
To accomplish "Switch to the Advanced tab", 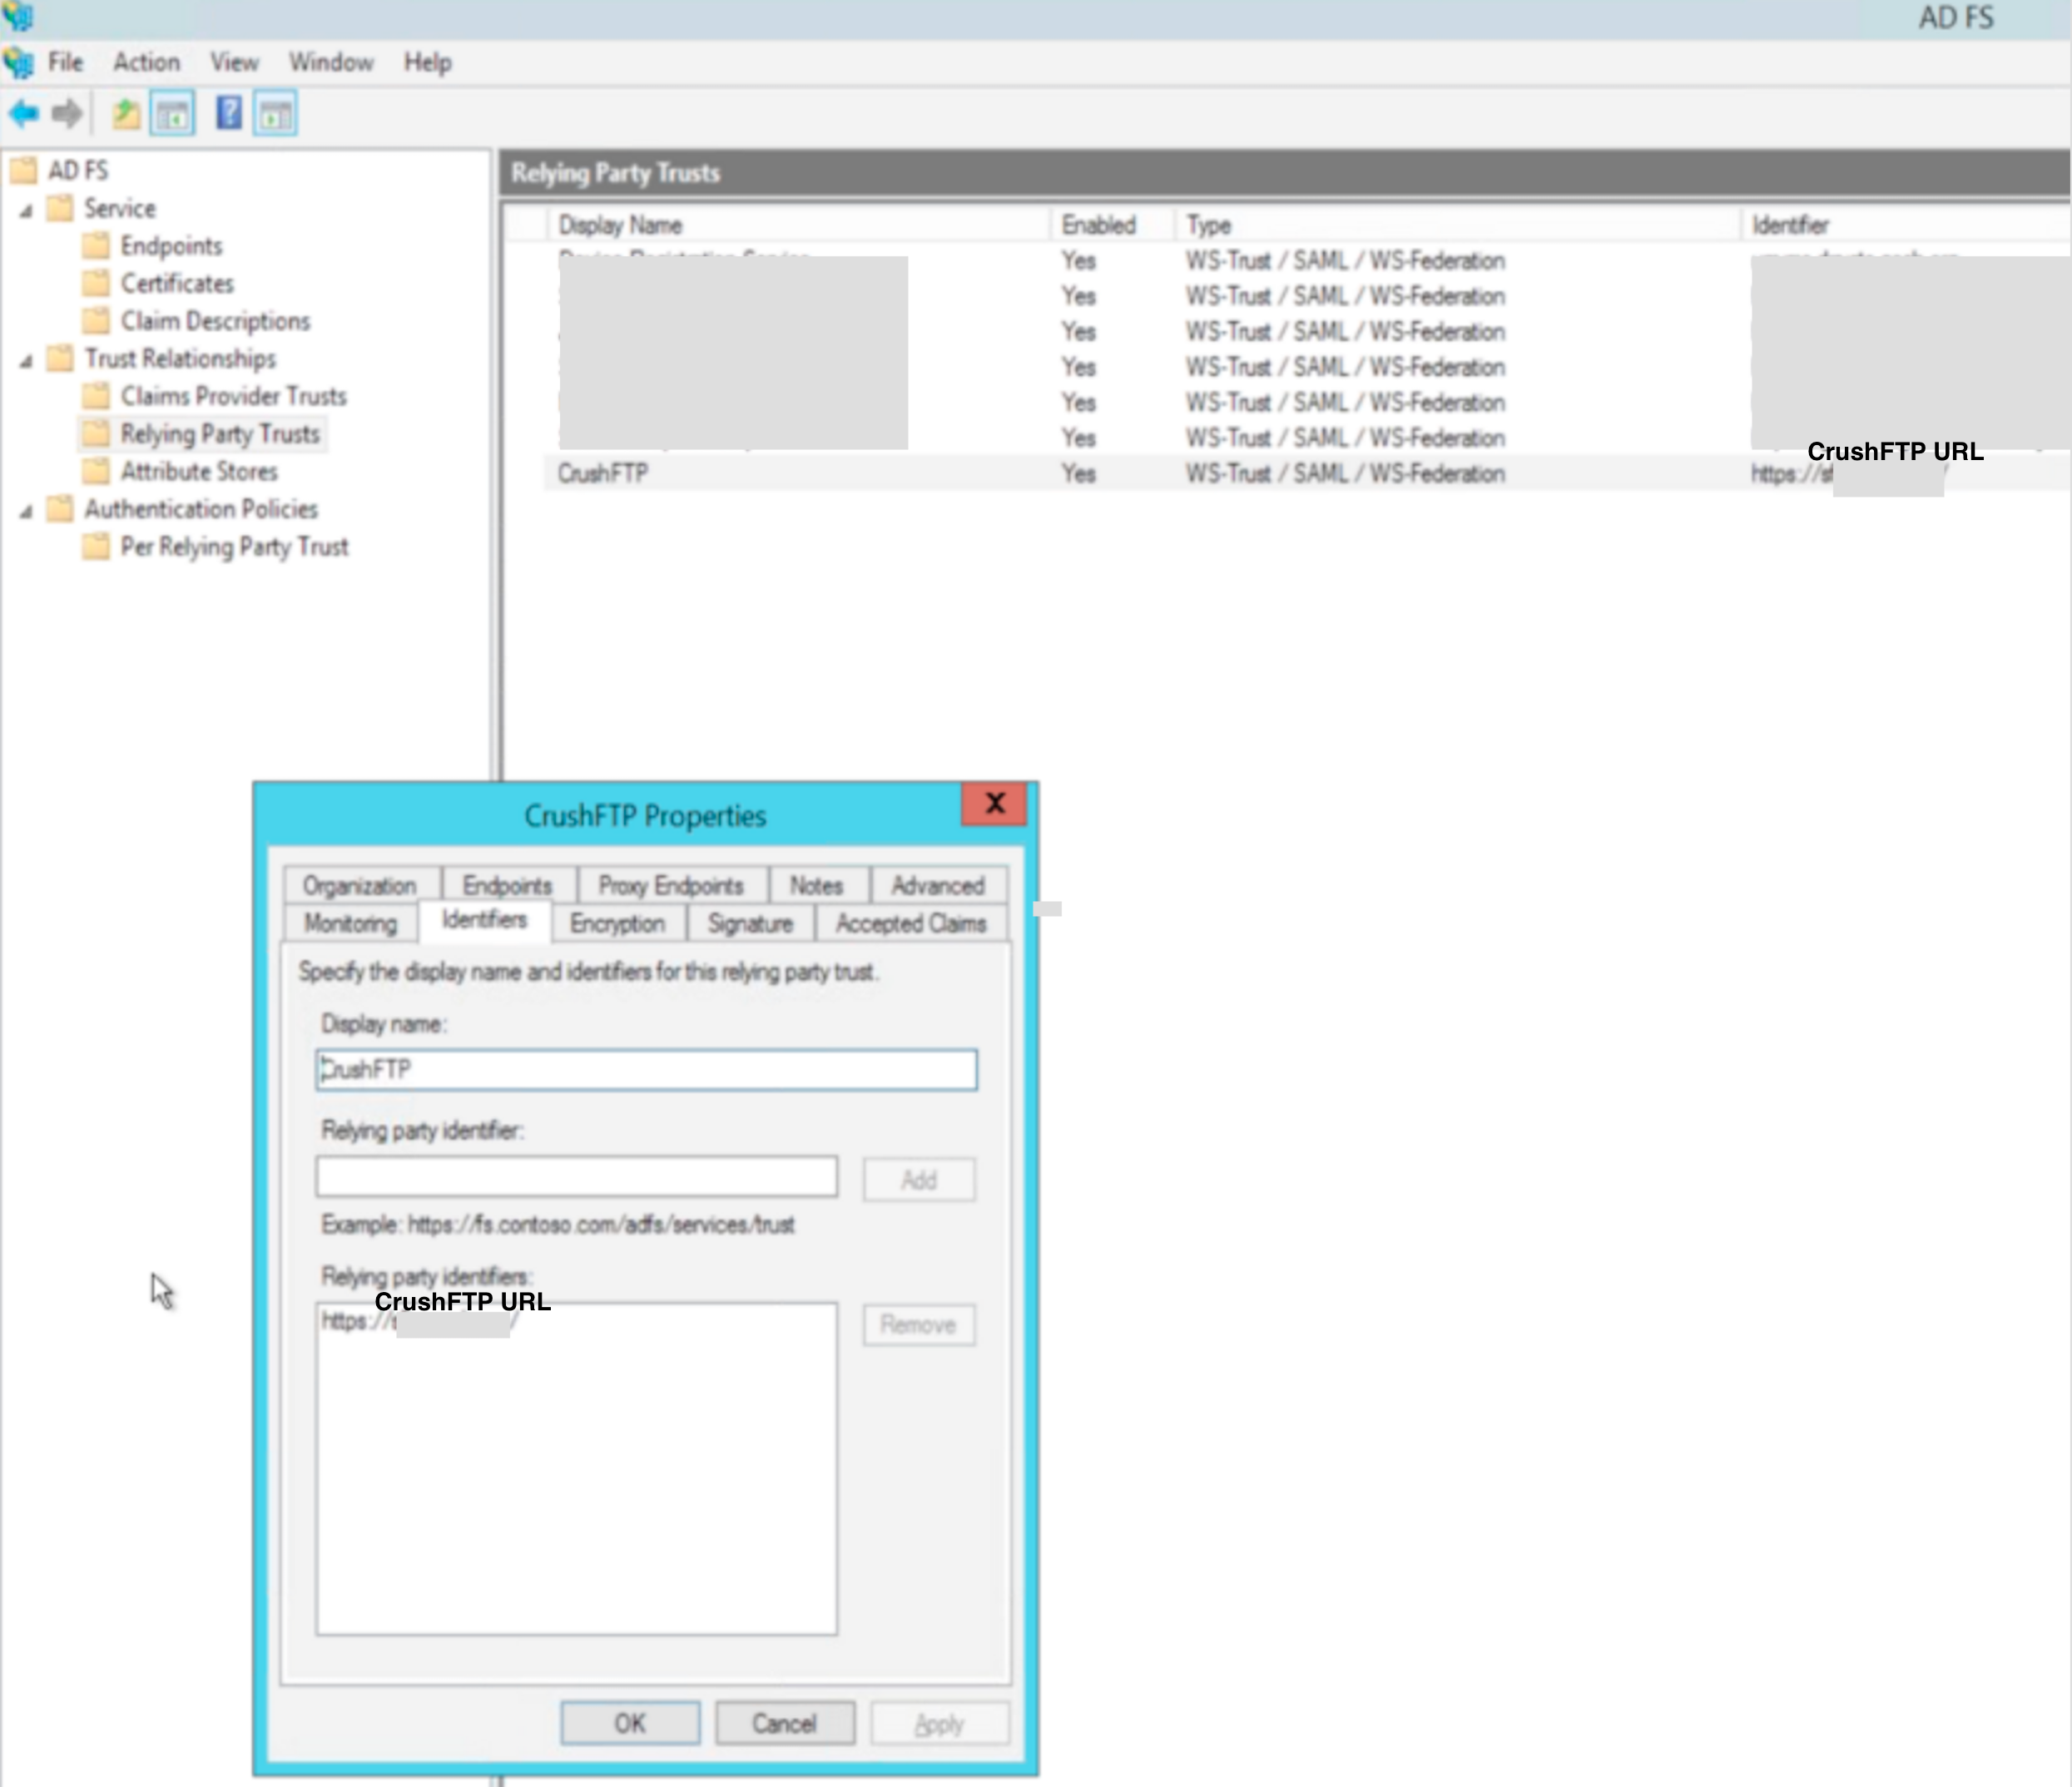I will [x=939, y=885].
